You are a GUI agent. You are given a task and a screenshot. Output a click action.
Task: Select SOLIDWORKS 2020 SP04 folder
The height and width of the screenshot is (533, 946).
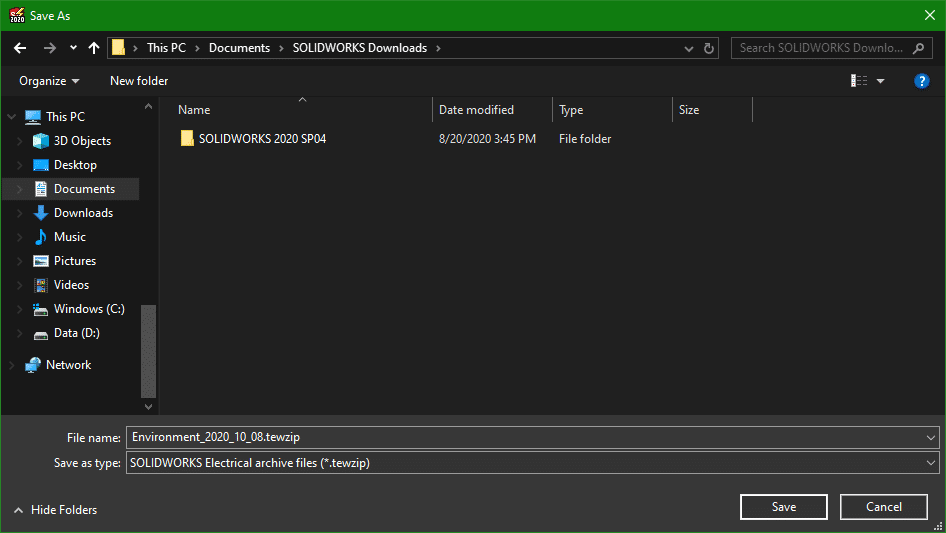[x=262, y=139]
